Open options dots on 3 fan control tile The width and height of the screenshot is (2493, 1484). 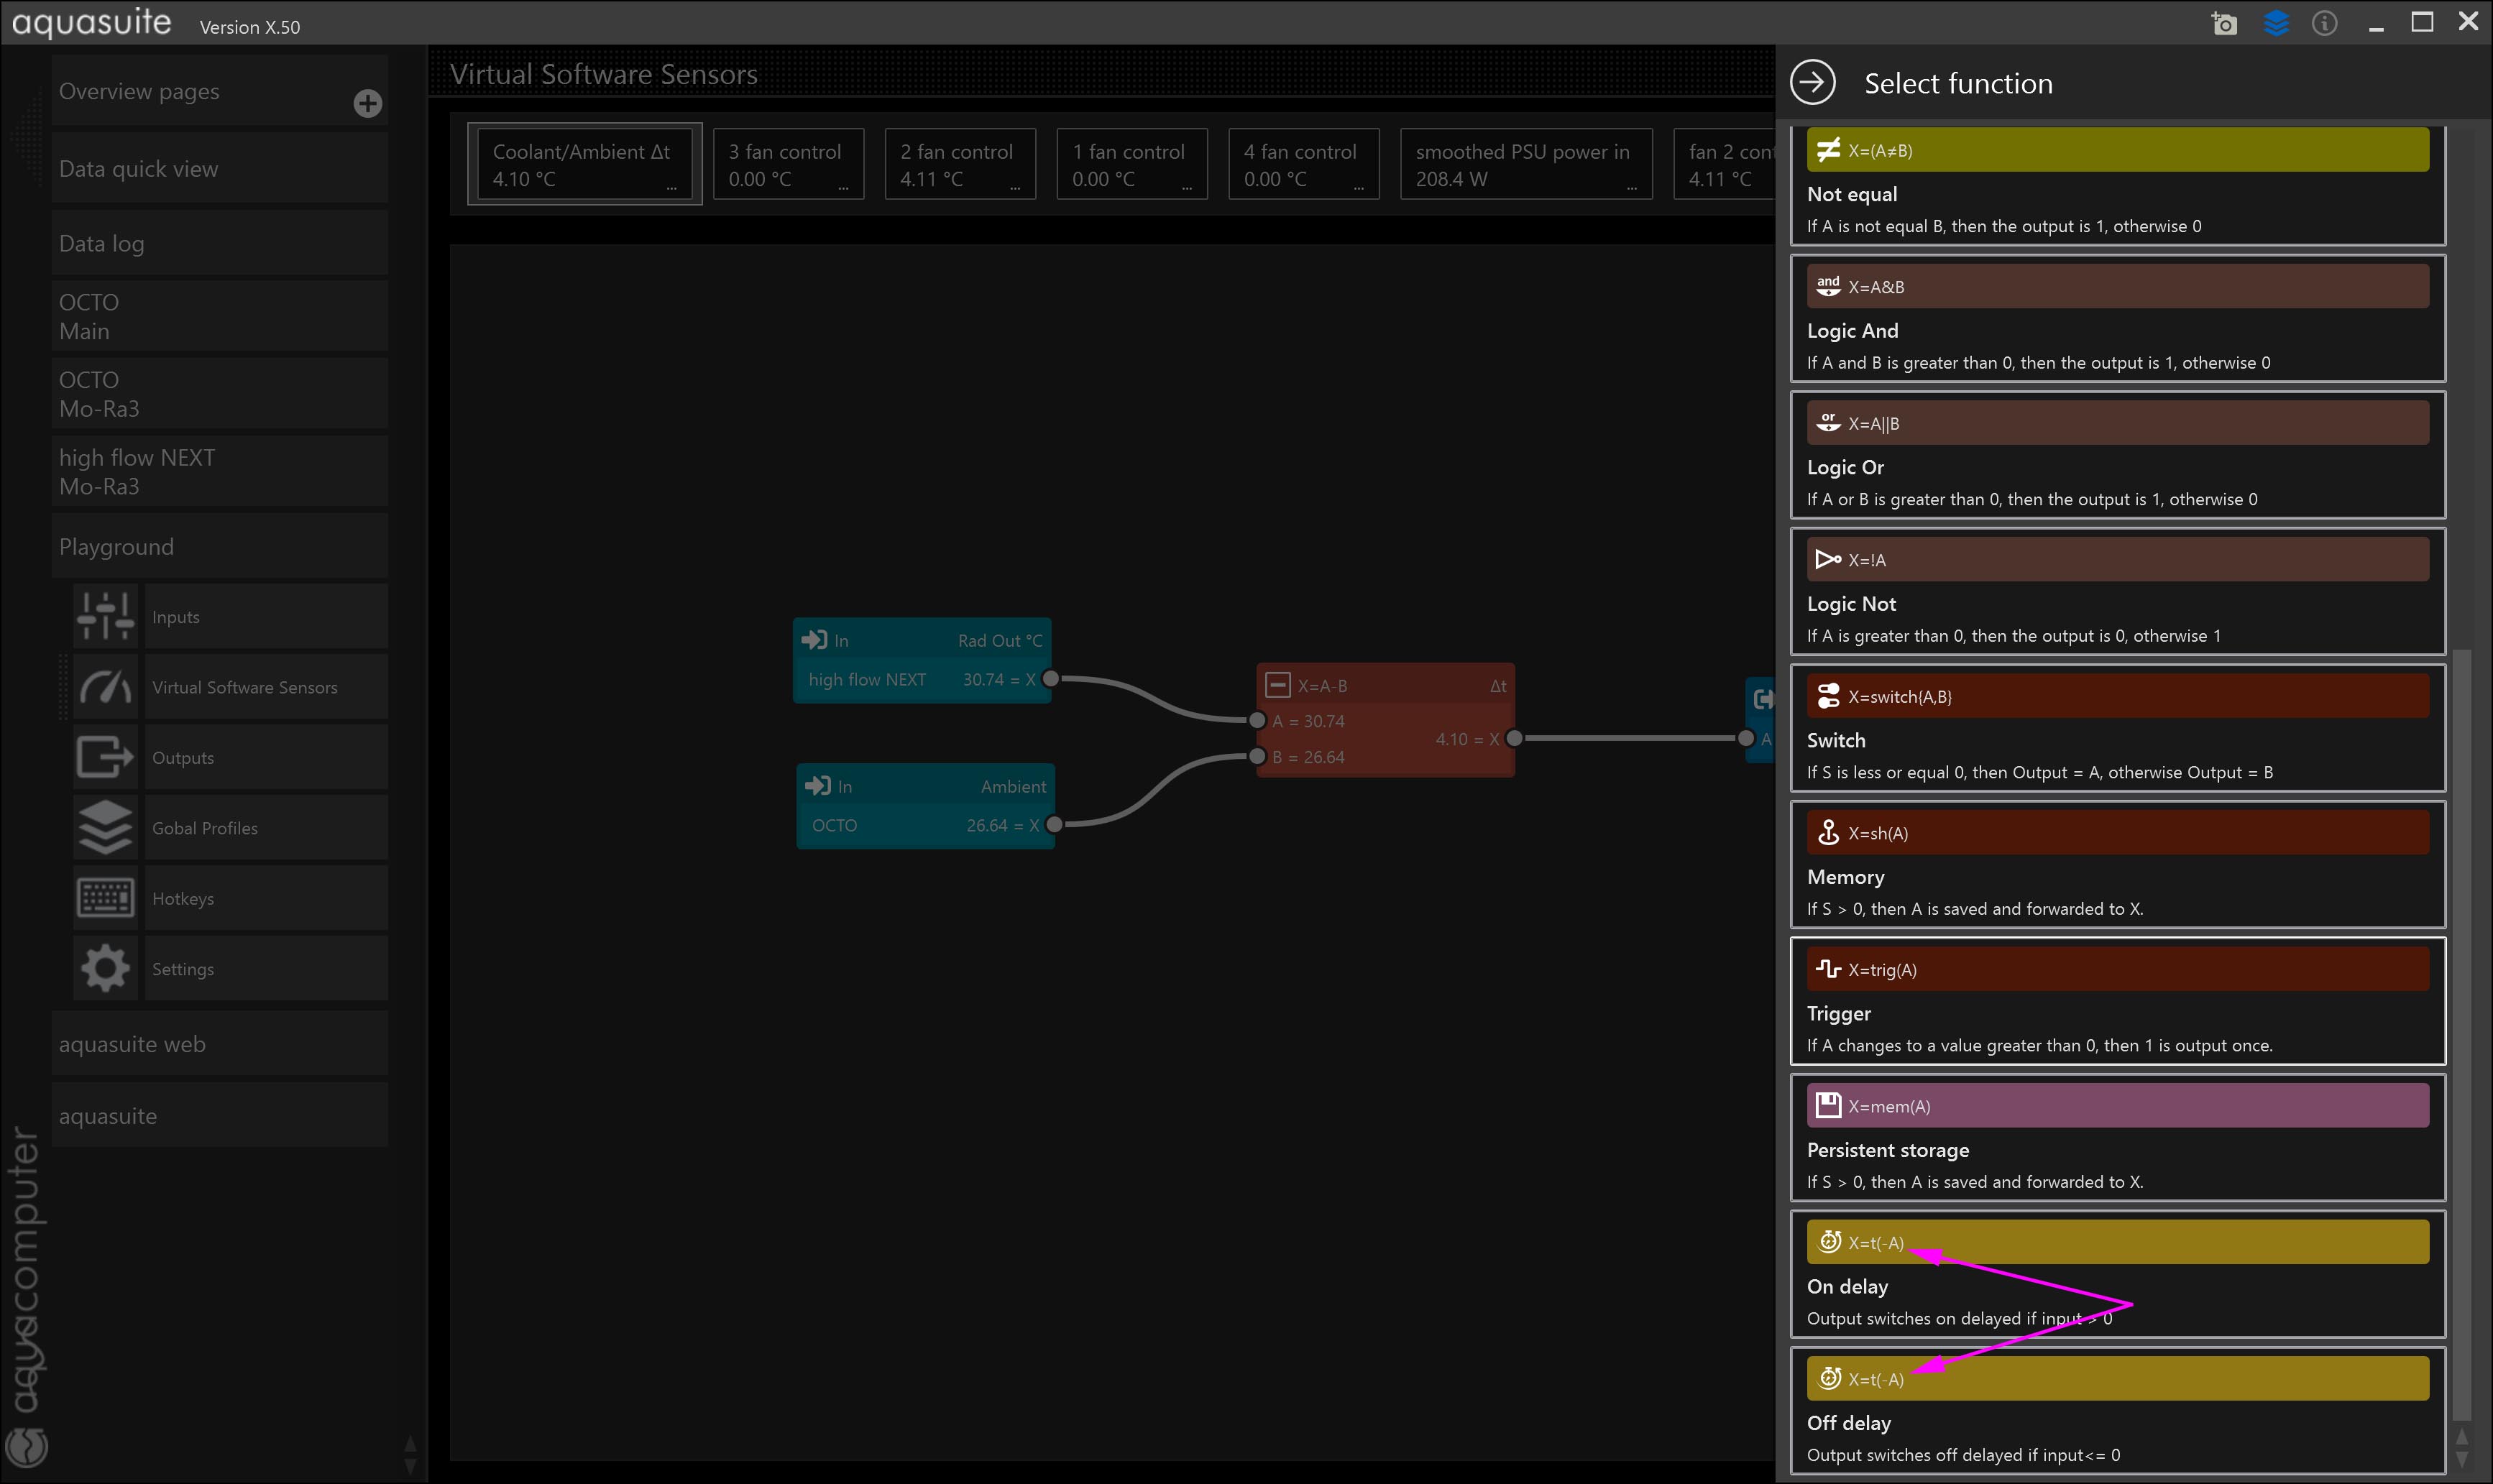click(x=843, y=188)
